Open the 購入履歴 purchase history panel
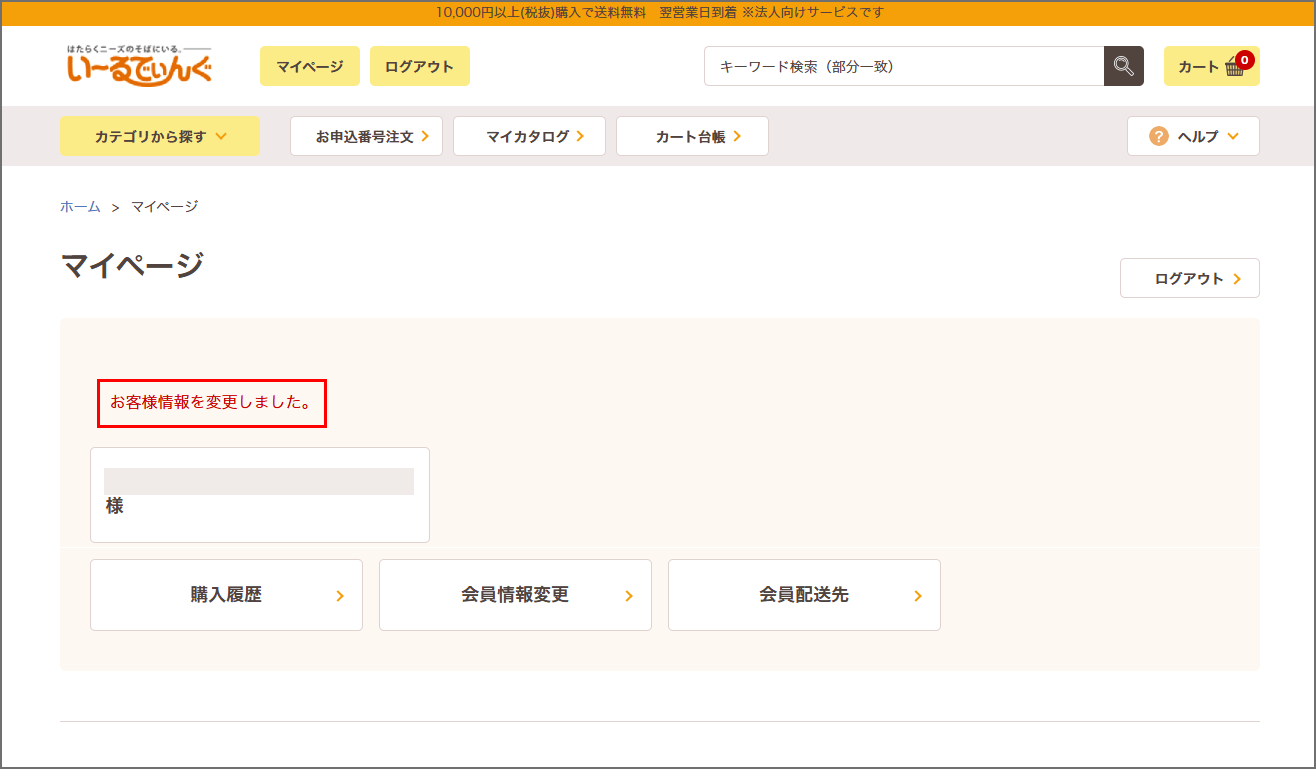The height and width of the screenshot is (769, 1316). (x=226, y=595)
